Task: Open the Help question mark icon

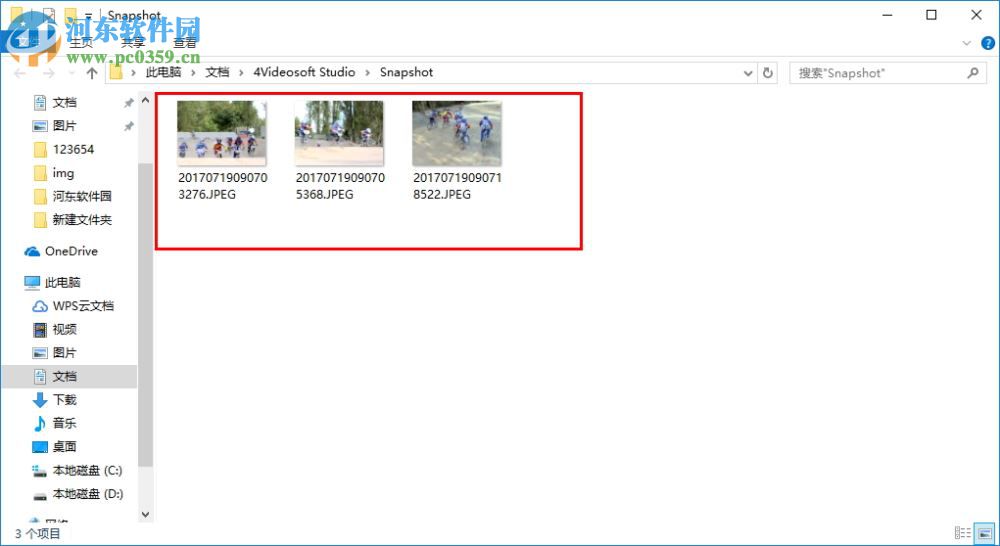Action: coord(988,43)
